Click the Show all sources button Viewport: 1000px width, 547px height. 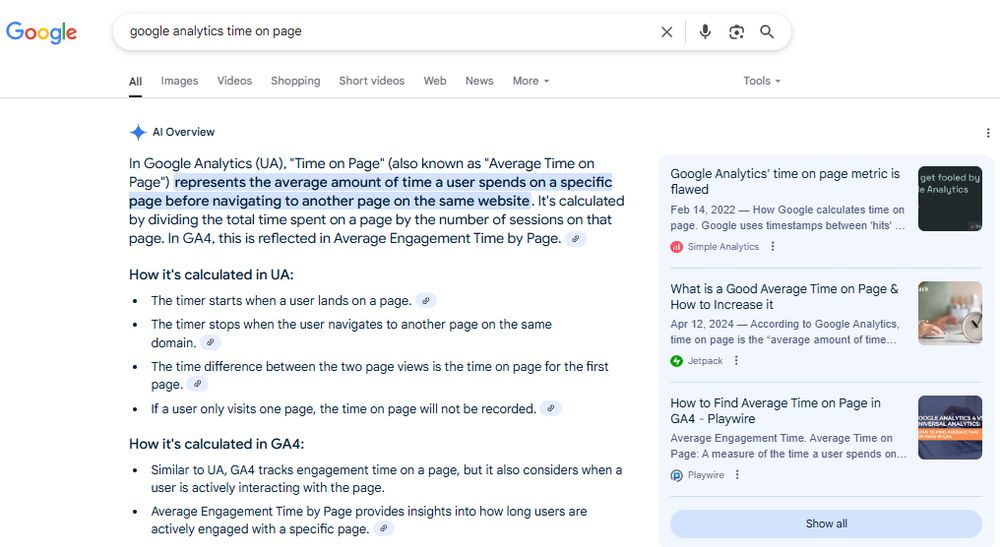[826, 523]
